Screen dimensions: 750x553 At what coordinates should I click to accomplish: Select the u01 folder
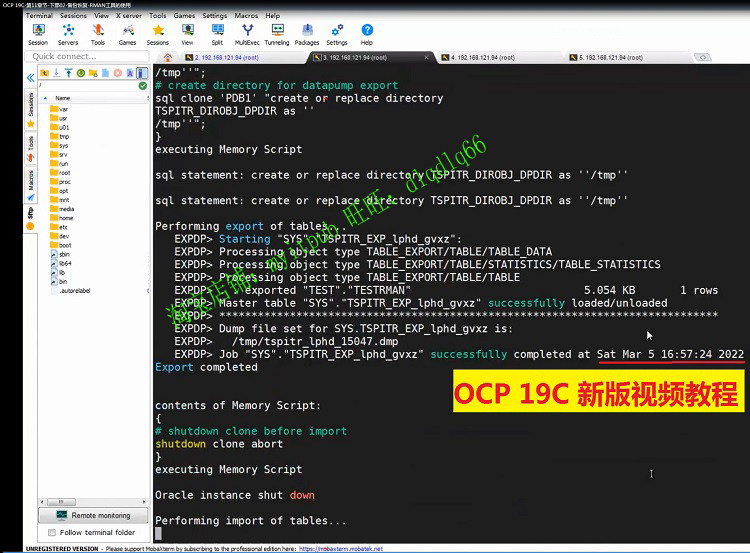[60, 127]
